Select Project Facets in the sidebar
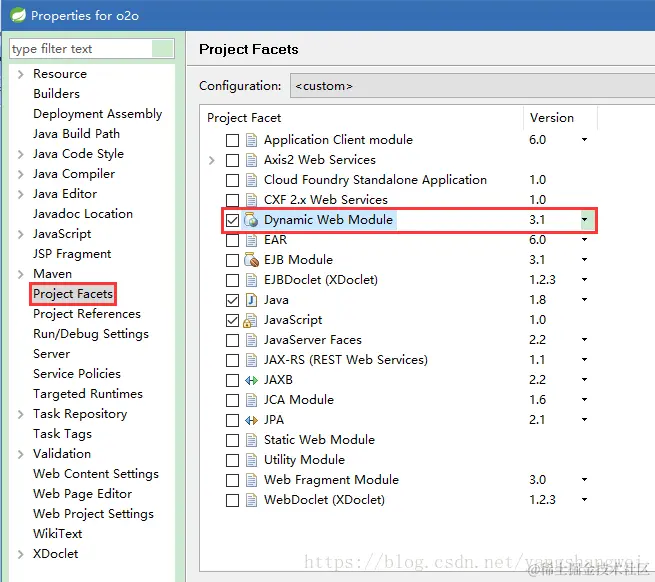This screenshot has height=582, width=655. [x=73, y=294]
